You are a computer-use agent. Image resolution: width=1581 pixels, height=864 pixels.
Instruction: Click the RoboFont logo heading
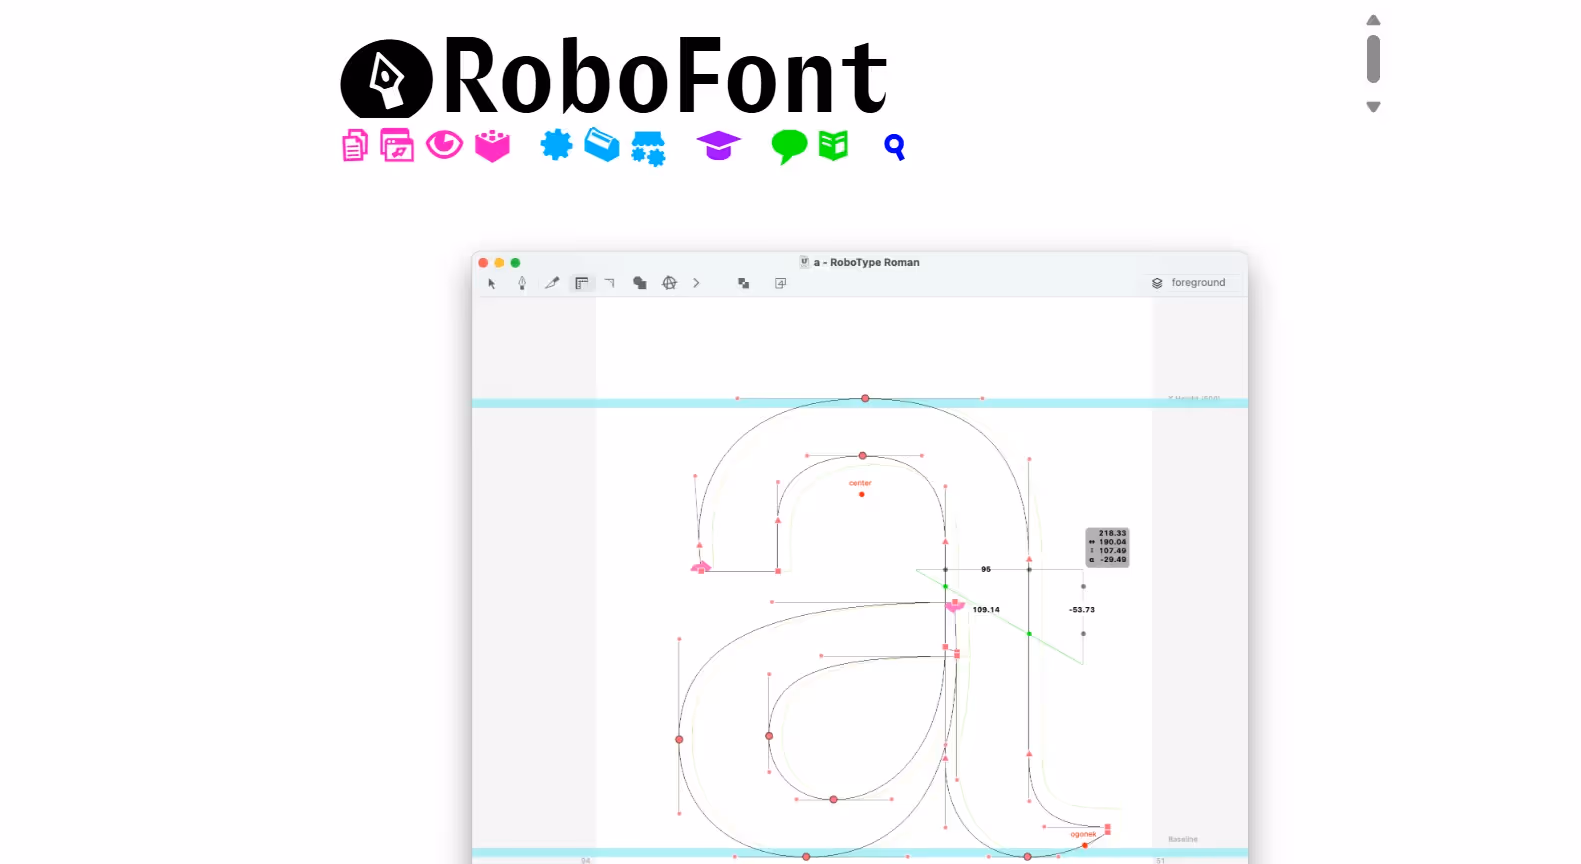coord(614,77)
